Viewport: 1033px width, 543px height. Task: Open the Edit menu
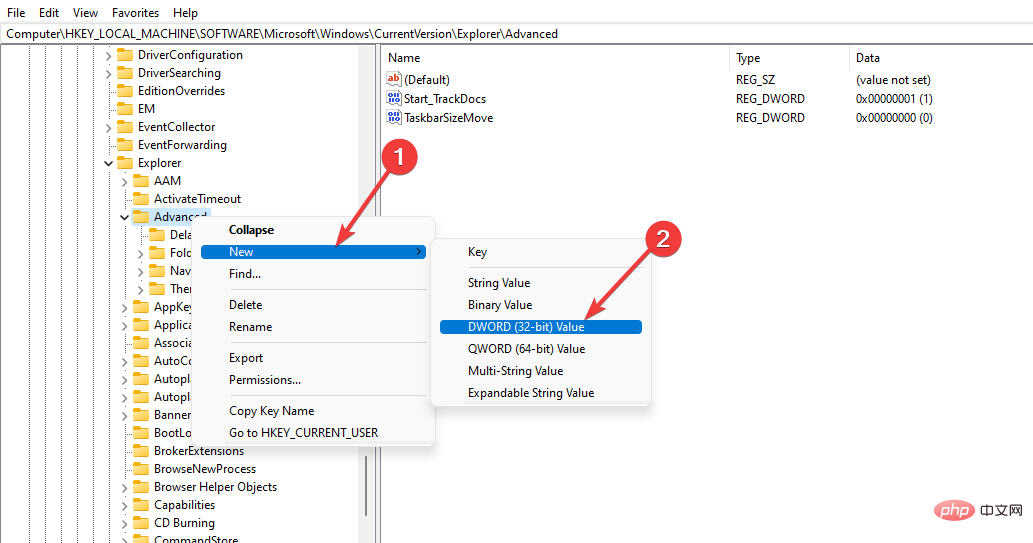point(49,13)
